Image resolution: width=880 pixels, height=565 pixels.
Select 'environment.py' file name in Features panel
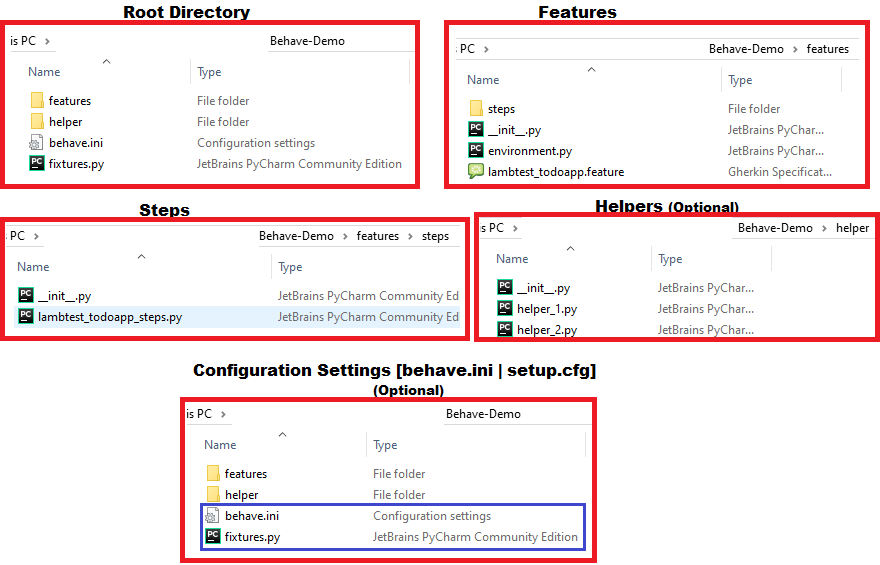530,151
